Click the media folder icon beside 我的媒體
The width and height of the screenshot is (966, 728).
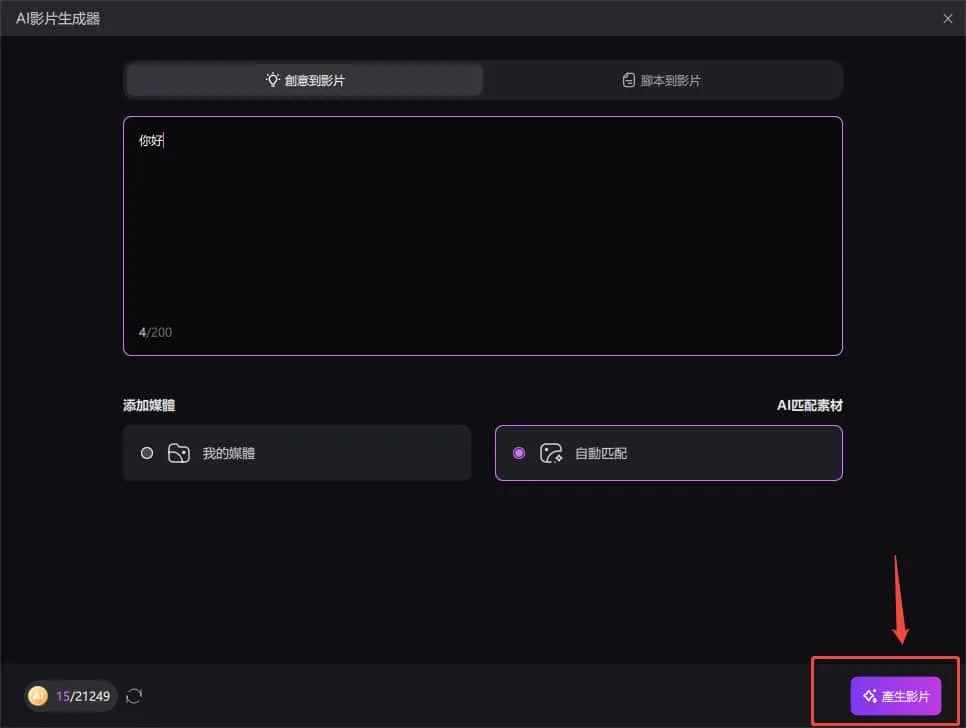(180, 452)
